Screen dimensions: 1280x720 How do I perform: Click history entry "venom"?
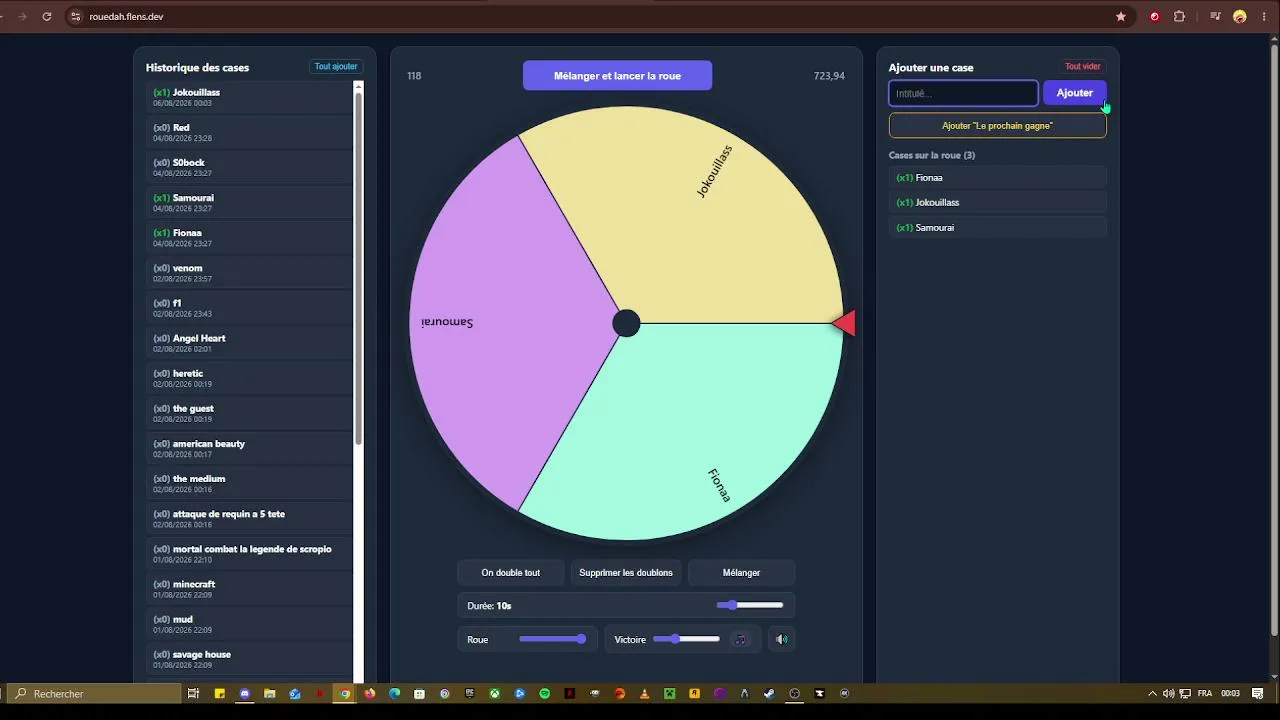coord(249,273)
